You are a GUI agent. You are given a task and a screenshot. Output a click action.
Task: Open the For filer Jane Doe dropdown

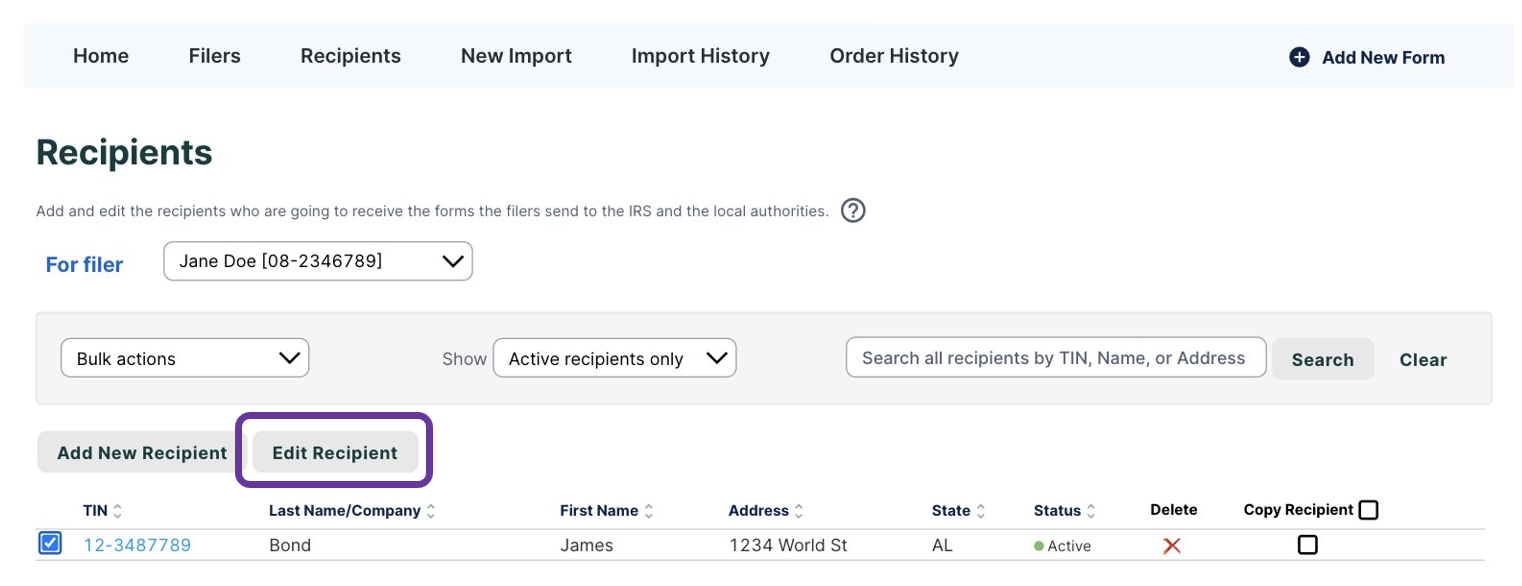[x=318, y=261]
